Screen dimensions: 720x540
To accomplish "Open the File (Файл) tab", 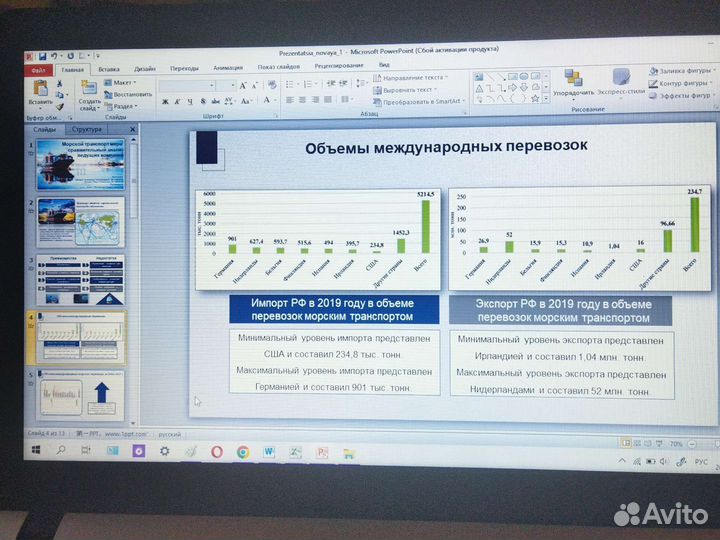I will point(39,70).
